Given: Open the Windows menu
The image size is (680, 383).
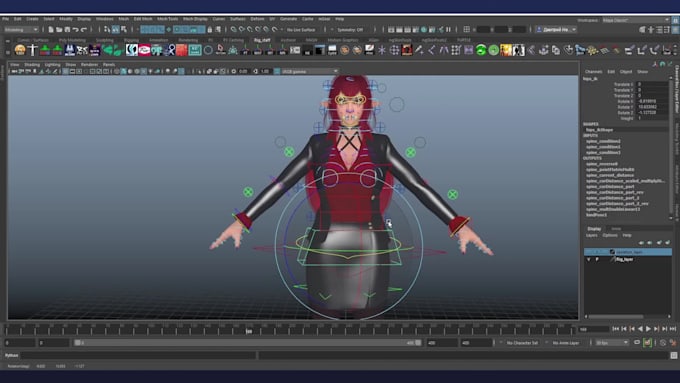Looking at the screenshot, I should [105, 19].
